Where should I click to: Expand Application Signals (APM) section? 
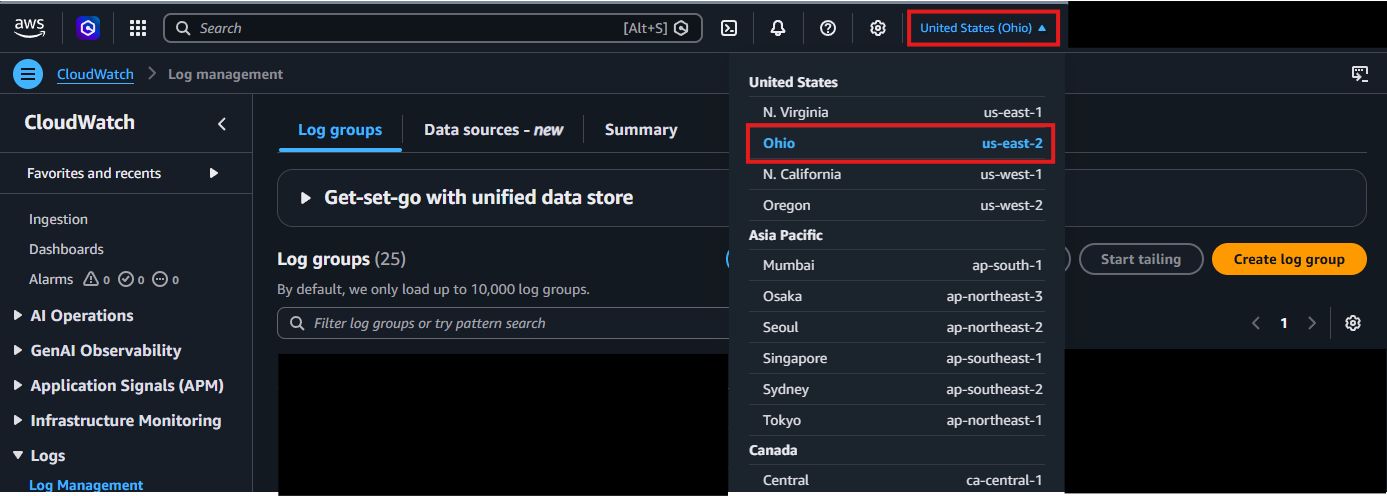[18, 386]
